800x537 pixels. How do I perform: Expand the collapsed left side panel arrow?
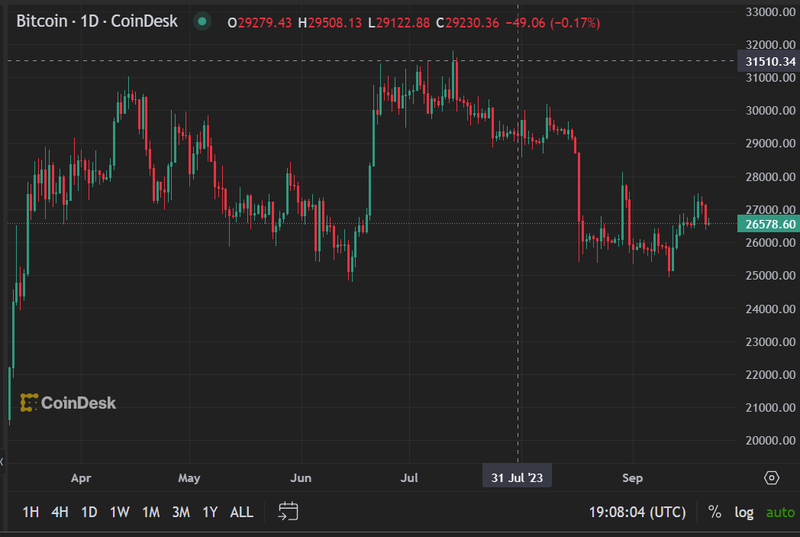click(2, 462)
